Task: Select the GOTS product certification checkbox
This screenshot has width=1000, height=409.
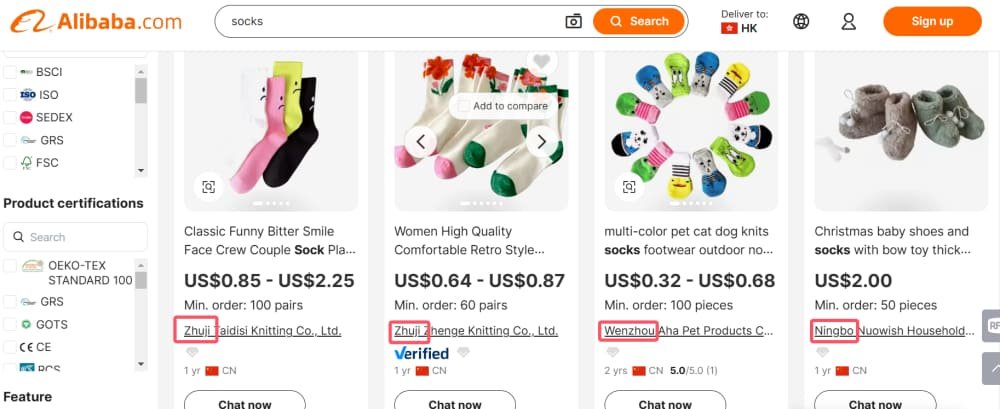Action: [10, 324]
